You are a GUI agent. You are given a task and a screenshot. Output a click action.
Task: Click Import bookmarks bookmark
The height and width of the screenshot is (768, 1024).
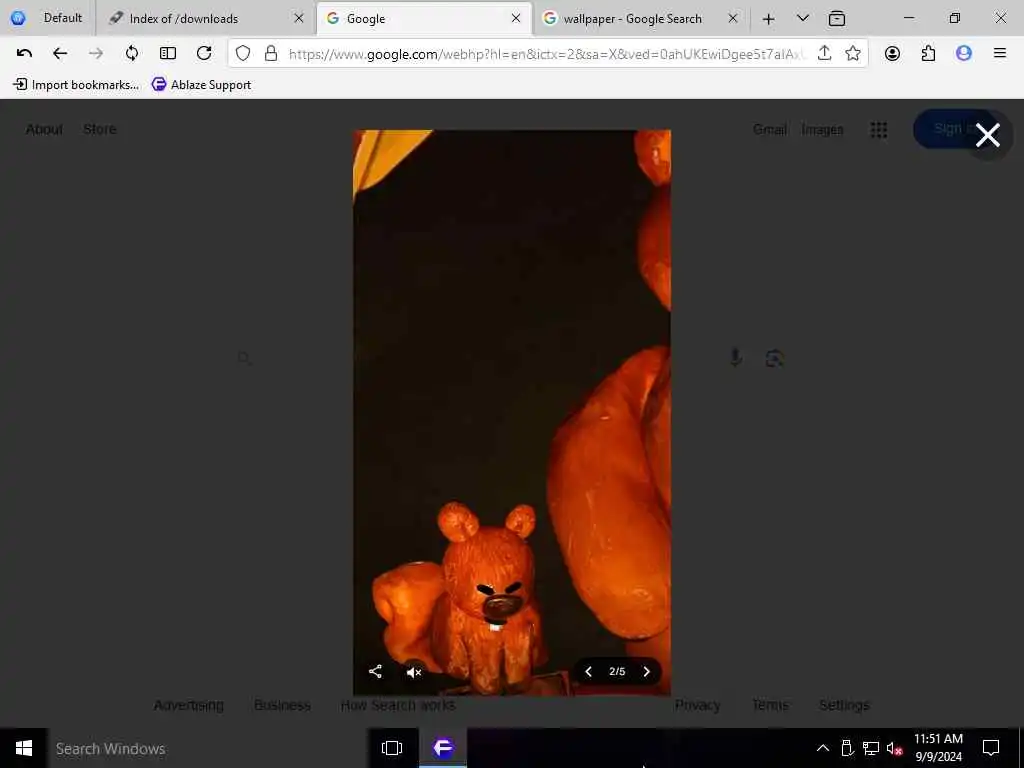[76, 84]
